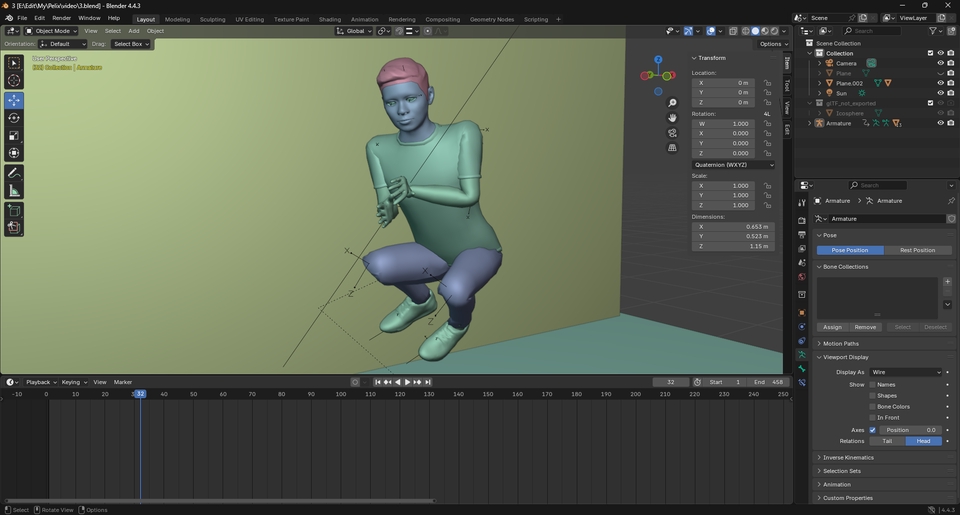This screenshot has height=515, width=960.
Task: Jump to the timeline end frame
Action: point(429,382)
